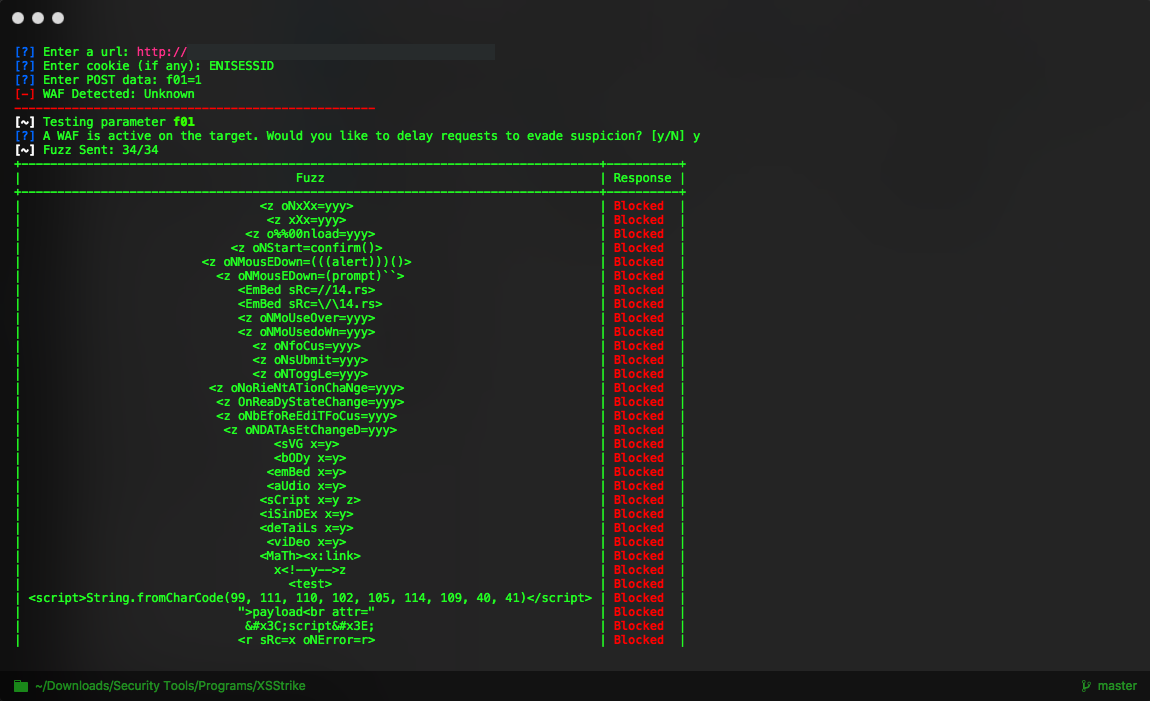This screenshot has height=701, width=1150.
Task: Select the oNToggLe=yyy payload
Action: point(310,373)
